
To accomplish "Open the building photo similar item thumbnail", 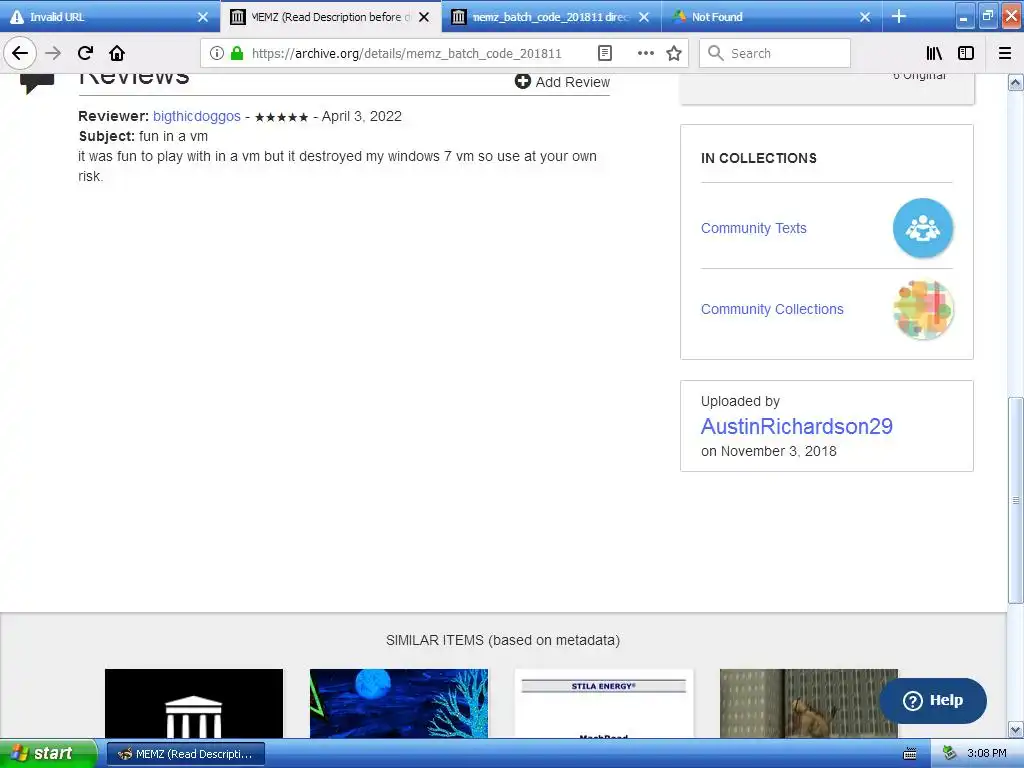I will coord(808,703).
